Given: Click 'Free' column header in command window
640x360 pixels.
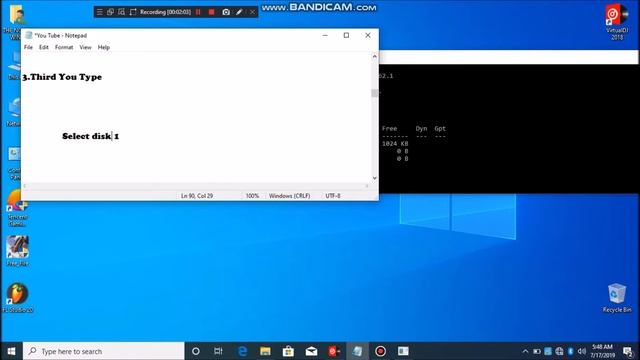Looking at the screenshot, I should [389, 129].
